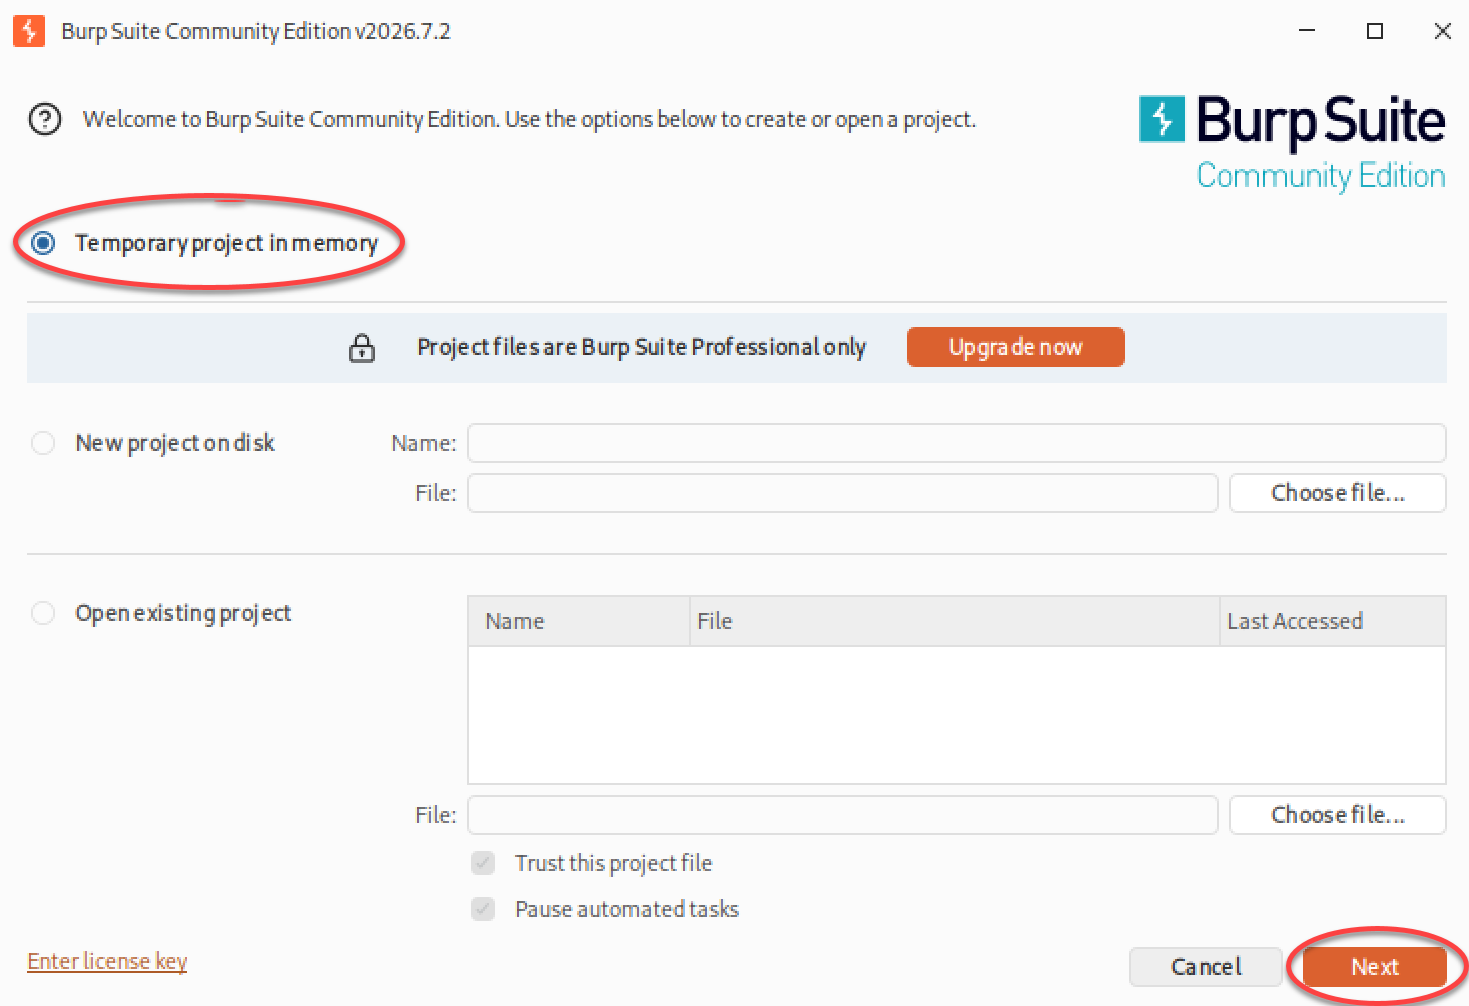Click the welcome message text

coord(529,120)
